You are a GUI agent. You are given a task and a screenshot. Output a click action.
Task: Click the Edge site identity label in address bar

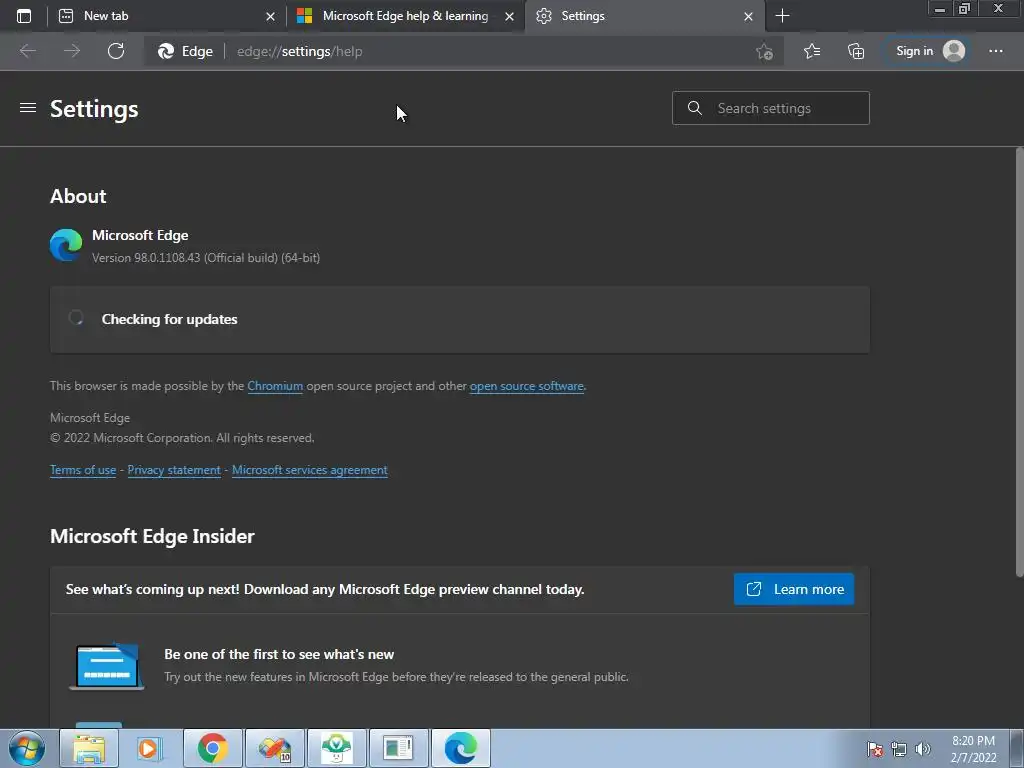pyautogui.click(x=185, y=51)
